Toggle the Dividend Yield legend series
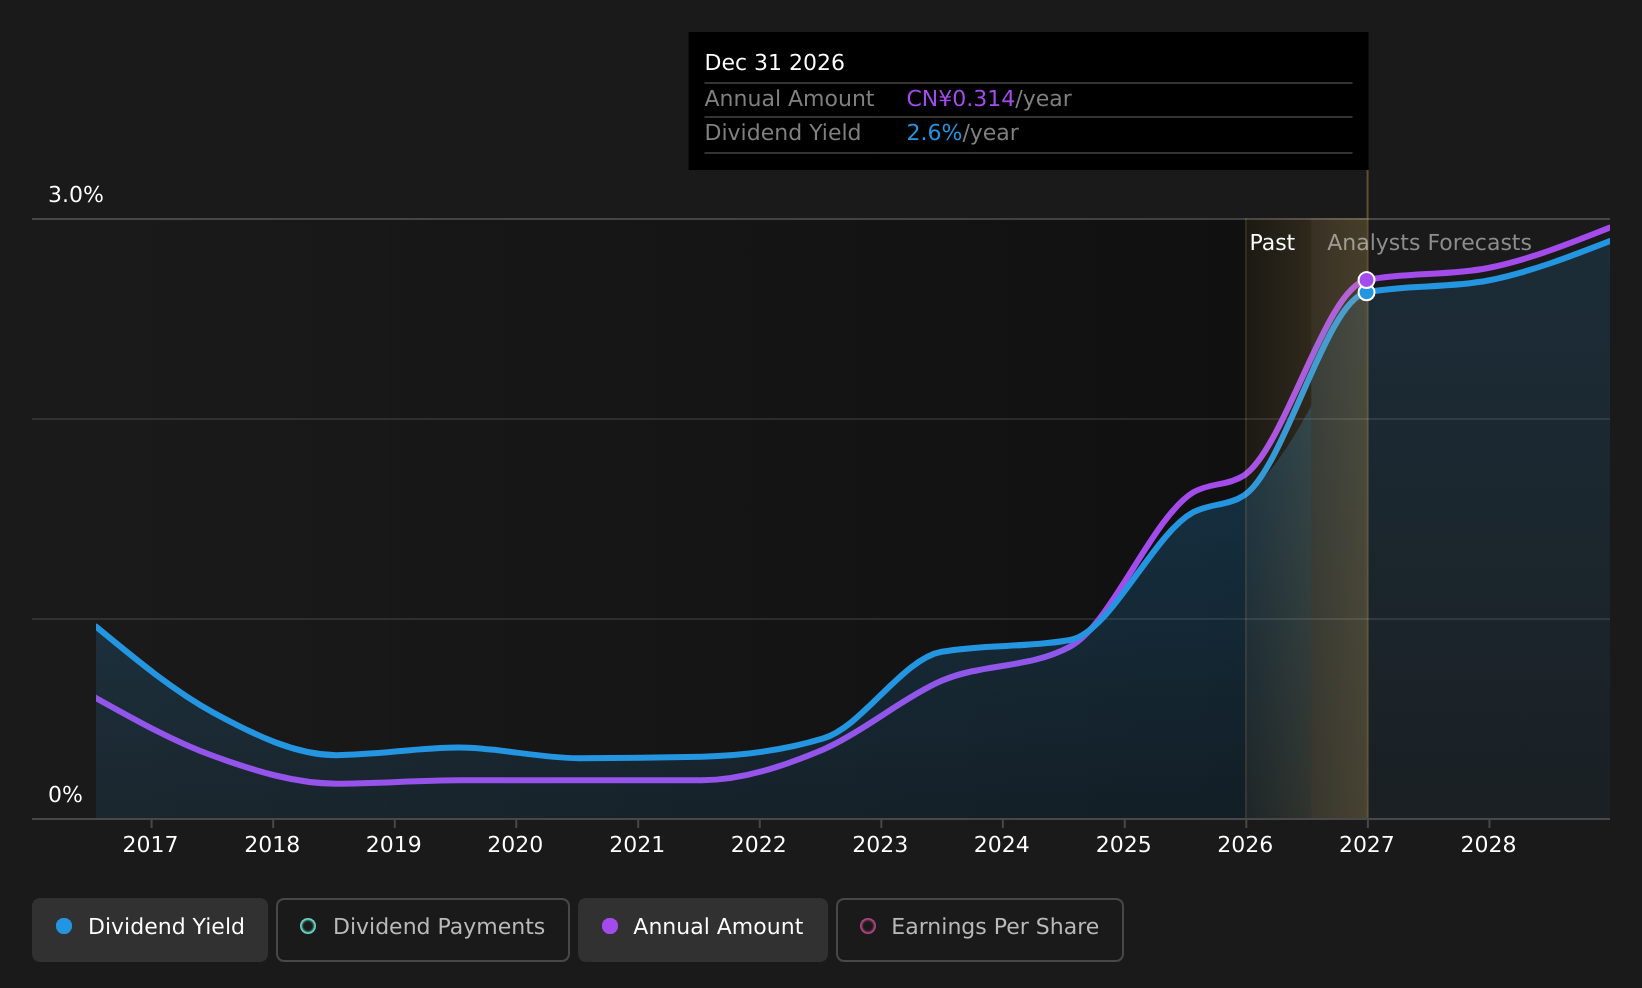1642x988 pixels. click(150, 929)
